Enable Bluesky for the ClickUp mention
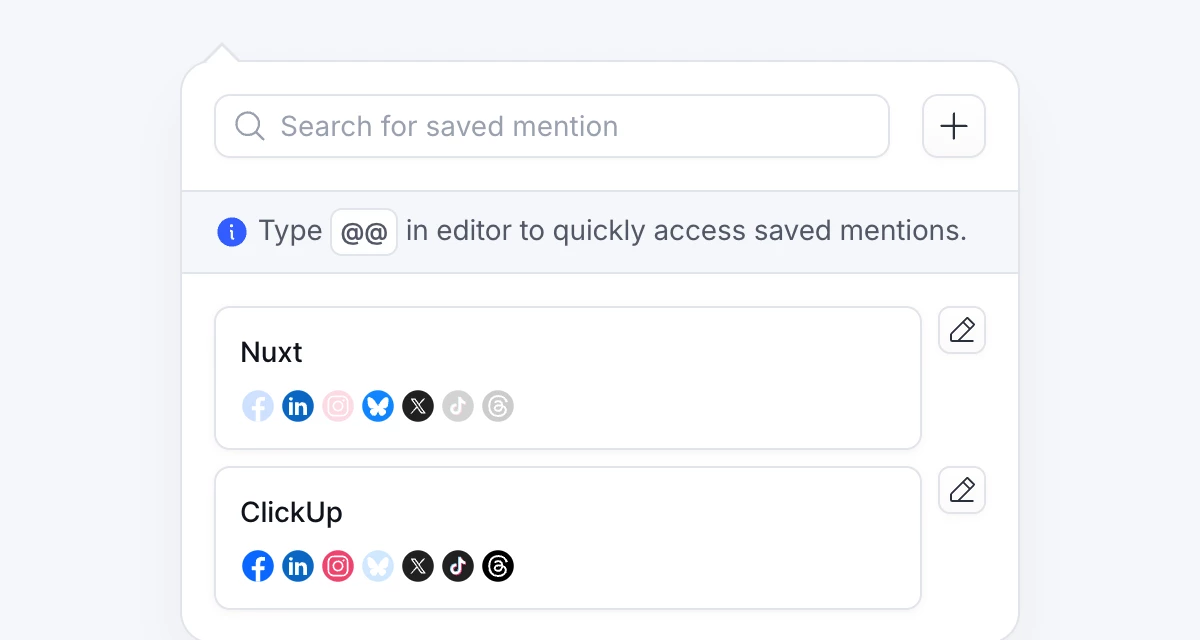The width and height of the screenshot is (1200, 640). point(378,566)
